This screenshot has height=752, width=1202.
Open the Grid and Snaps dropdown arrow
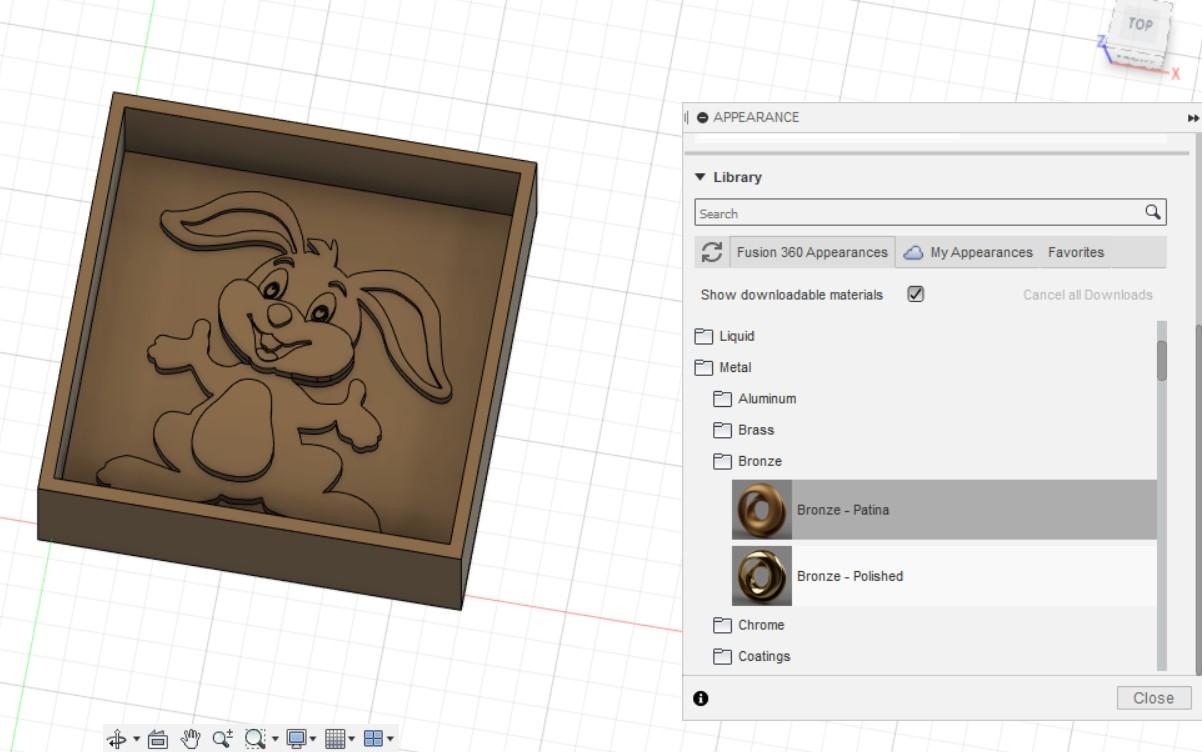(353, 740)
